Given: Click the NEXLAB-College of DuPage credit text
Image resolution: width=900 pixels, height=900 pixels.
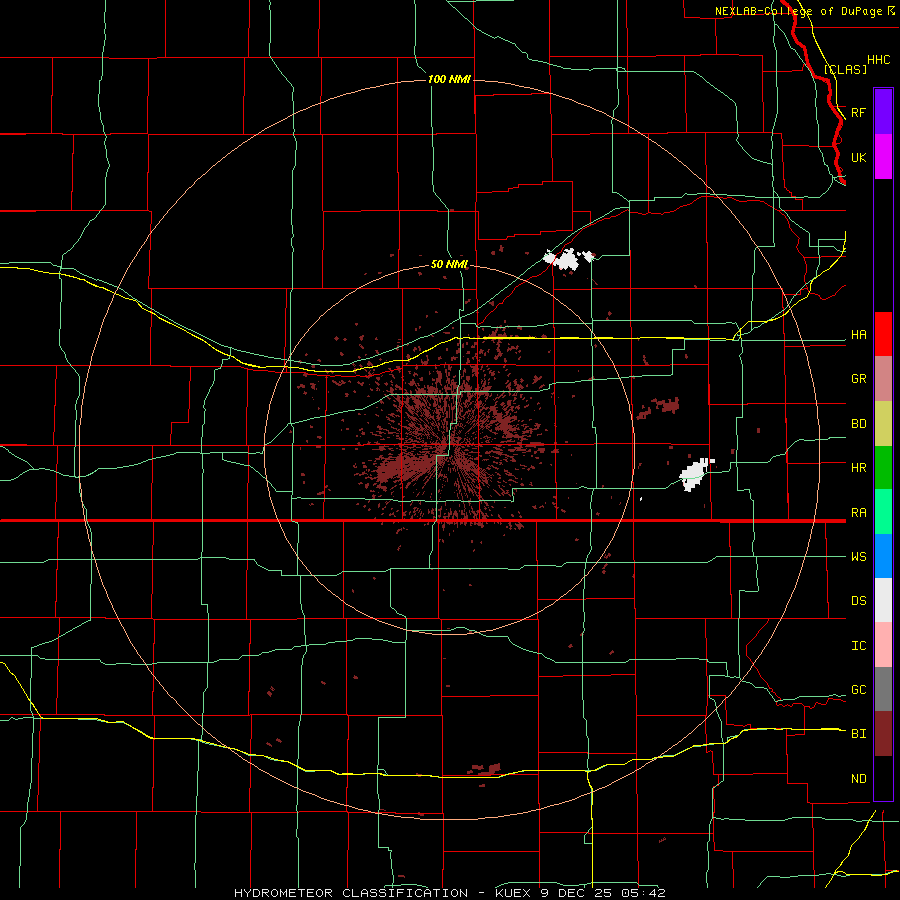Looking at the screenshot, I should coord(798,11).
